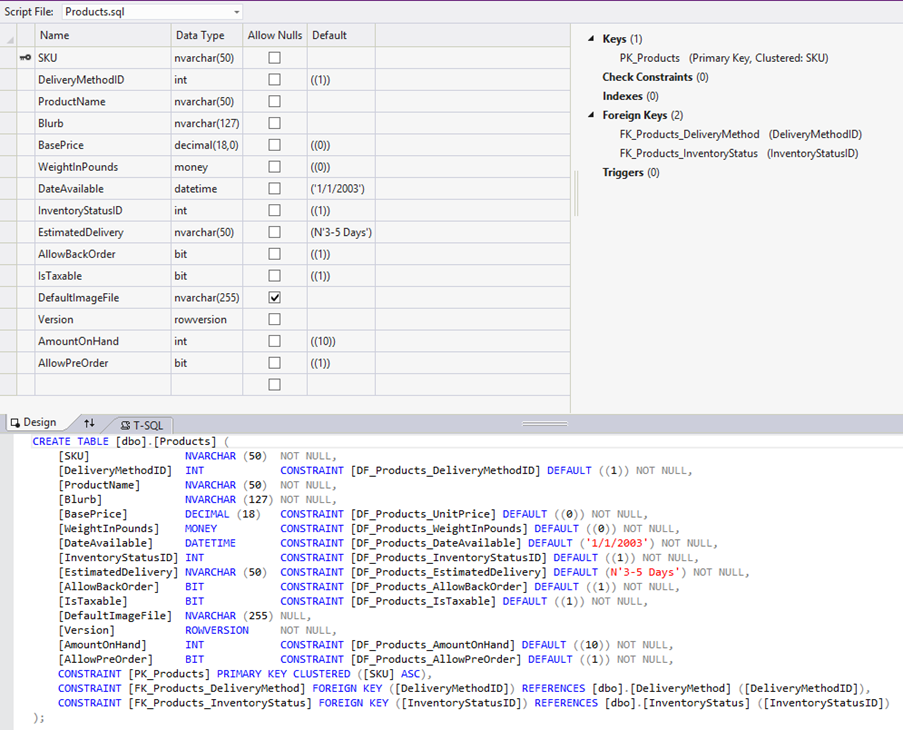The width and height of the screenshot is (903, 730).
Task: Click PRIMARY KEY CLUSTERED in the script
Action: point(283,674)
